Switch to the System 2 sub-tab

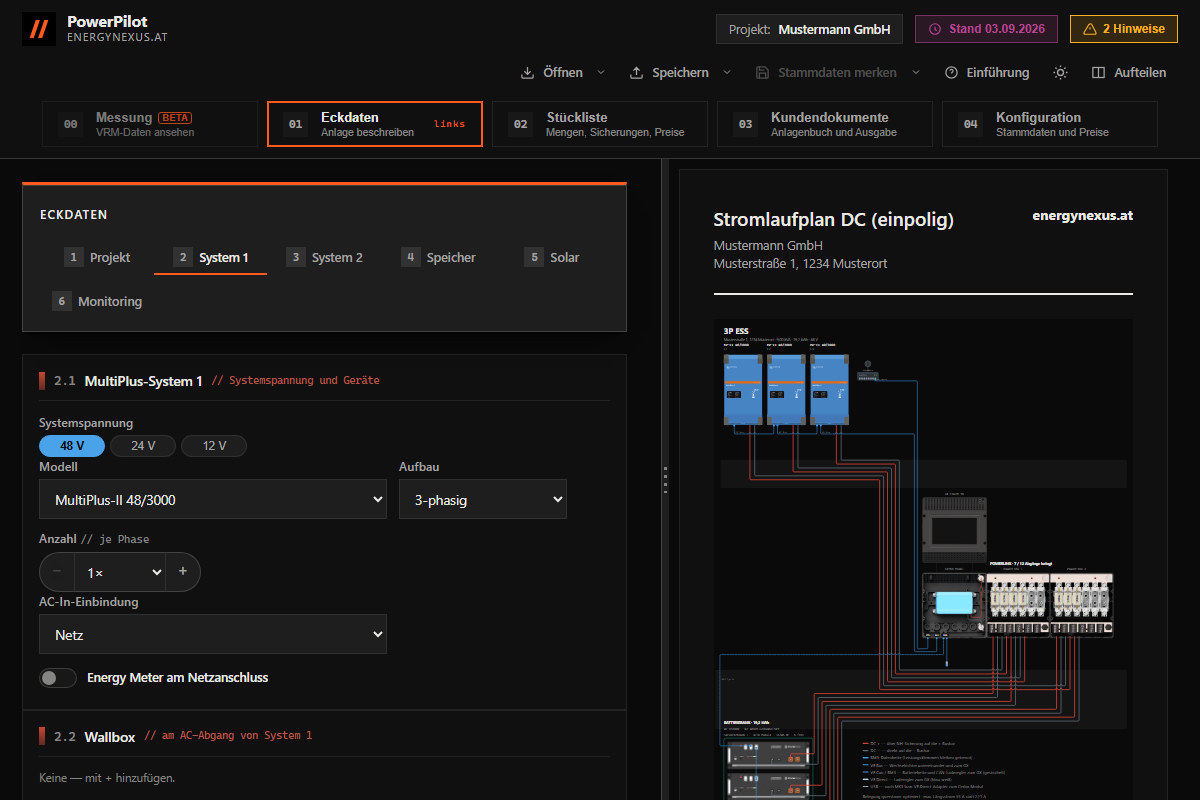point(324,257)
